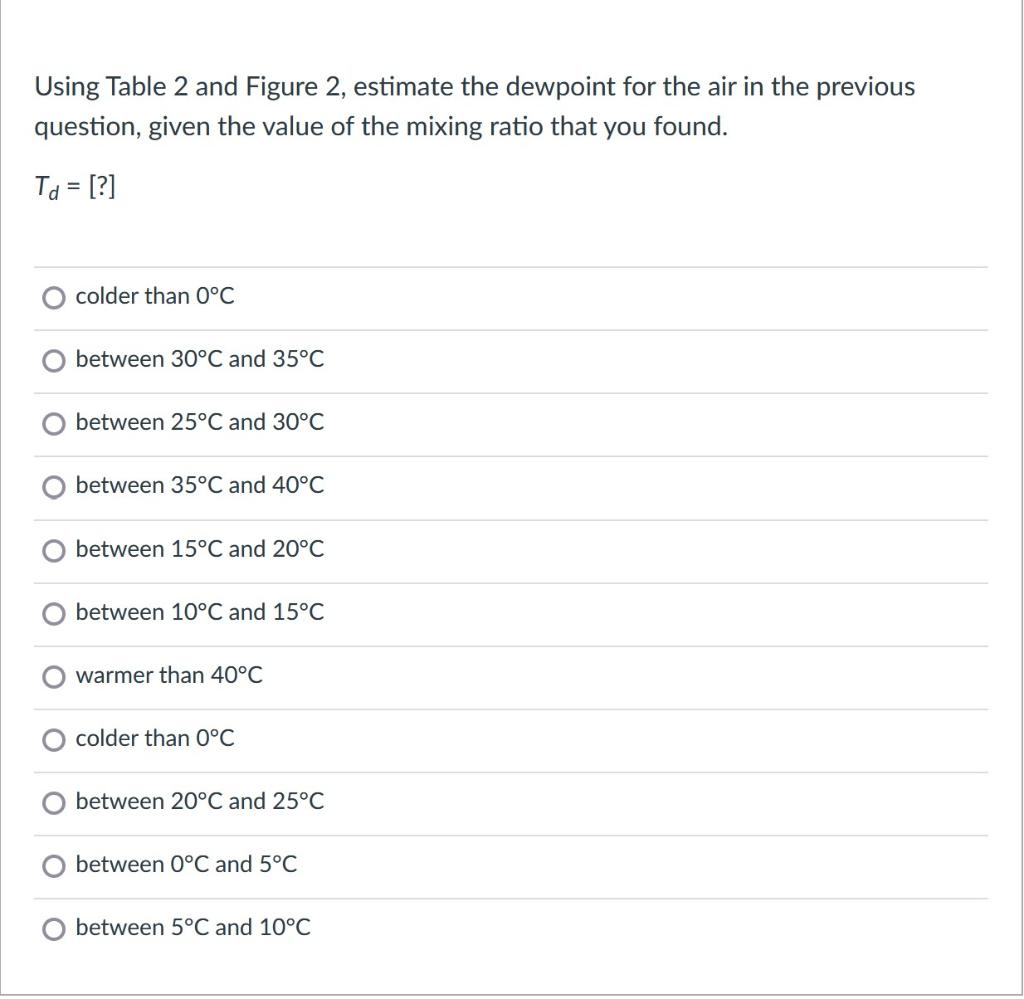Select the 'warmer than 40°C' radio button
1024x999 pixels.
pos(53,676)
